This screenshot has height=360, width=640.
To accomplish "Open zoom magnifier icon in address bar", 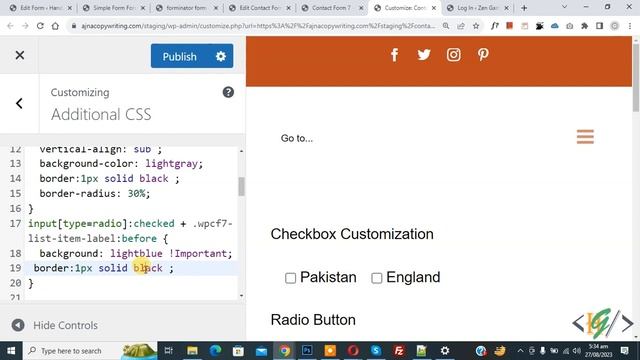I will pos(446,26).
